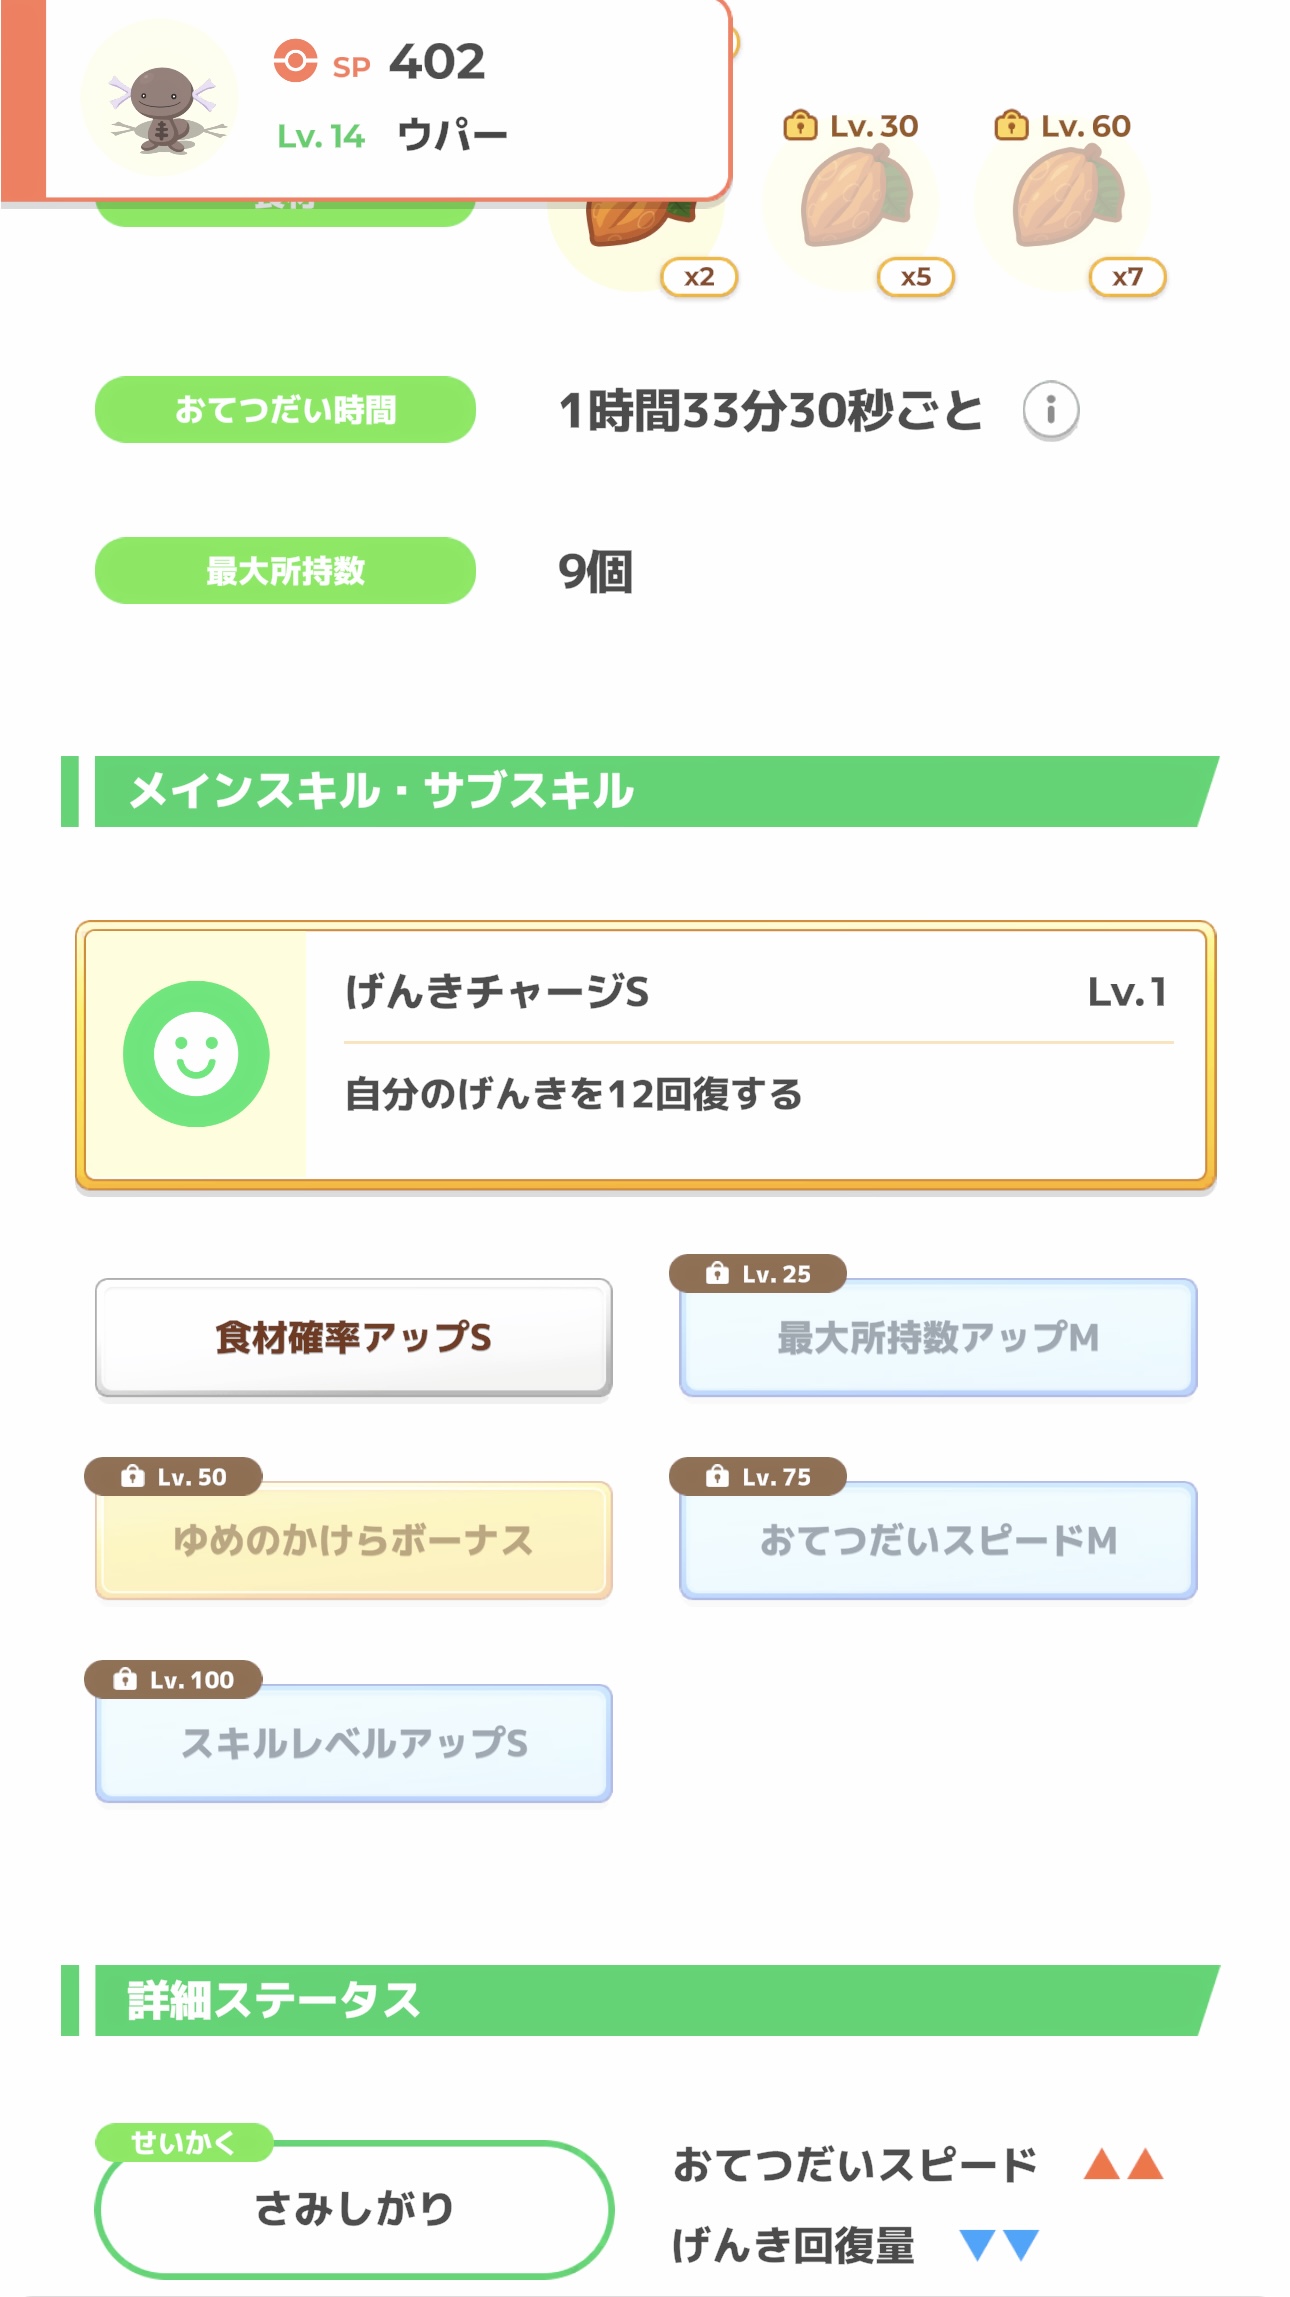Tap the Wooper portrait thumbnail
The height and width of the screenshot is (2297, 1290).
[160, 98]
